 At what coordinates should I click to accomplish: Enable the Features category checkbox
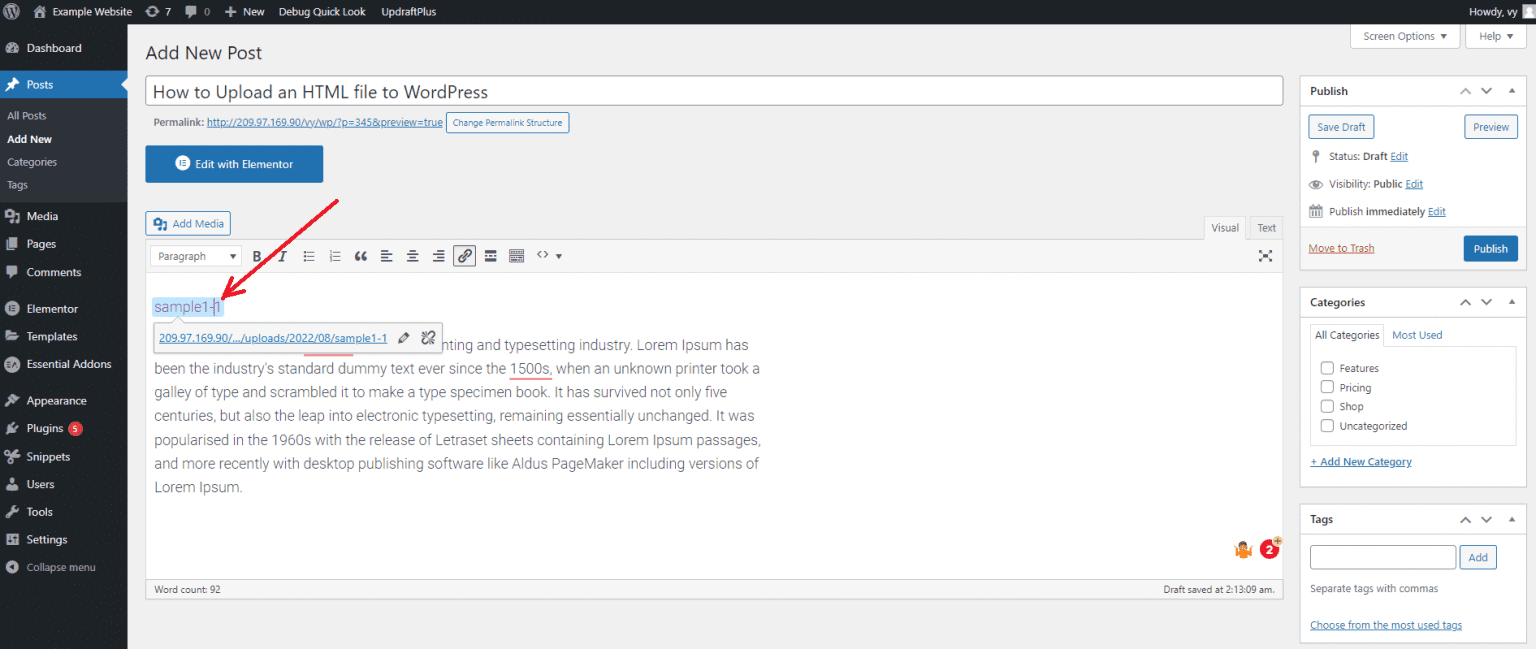1327,368
